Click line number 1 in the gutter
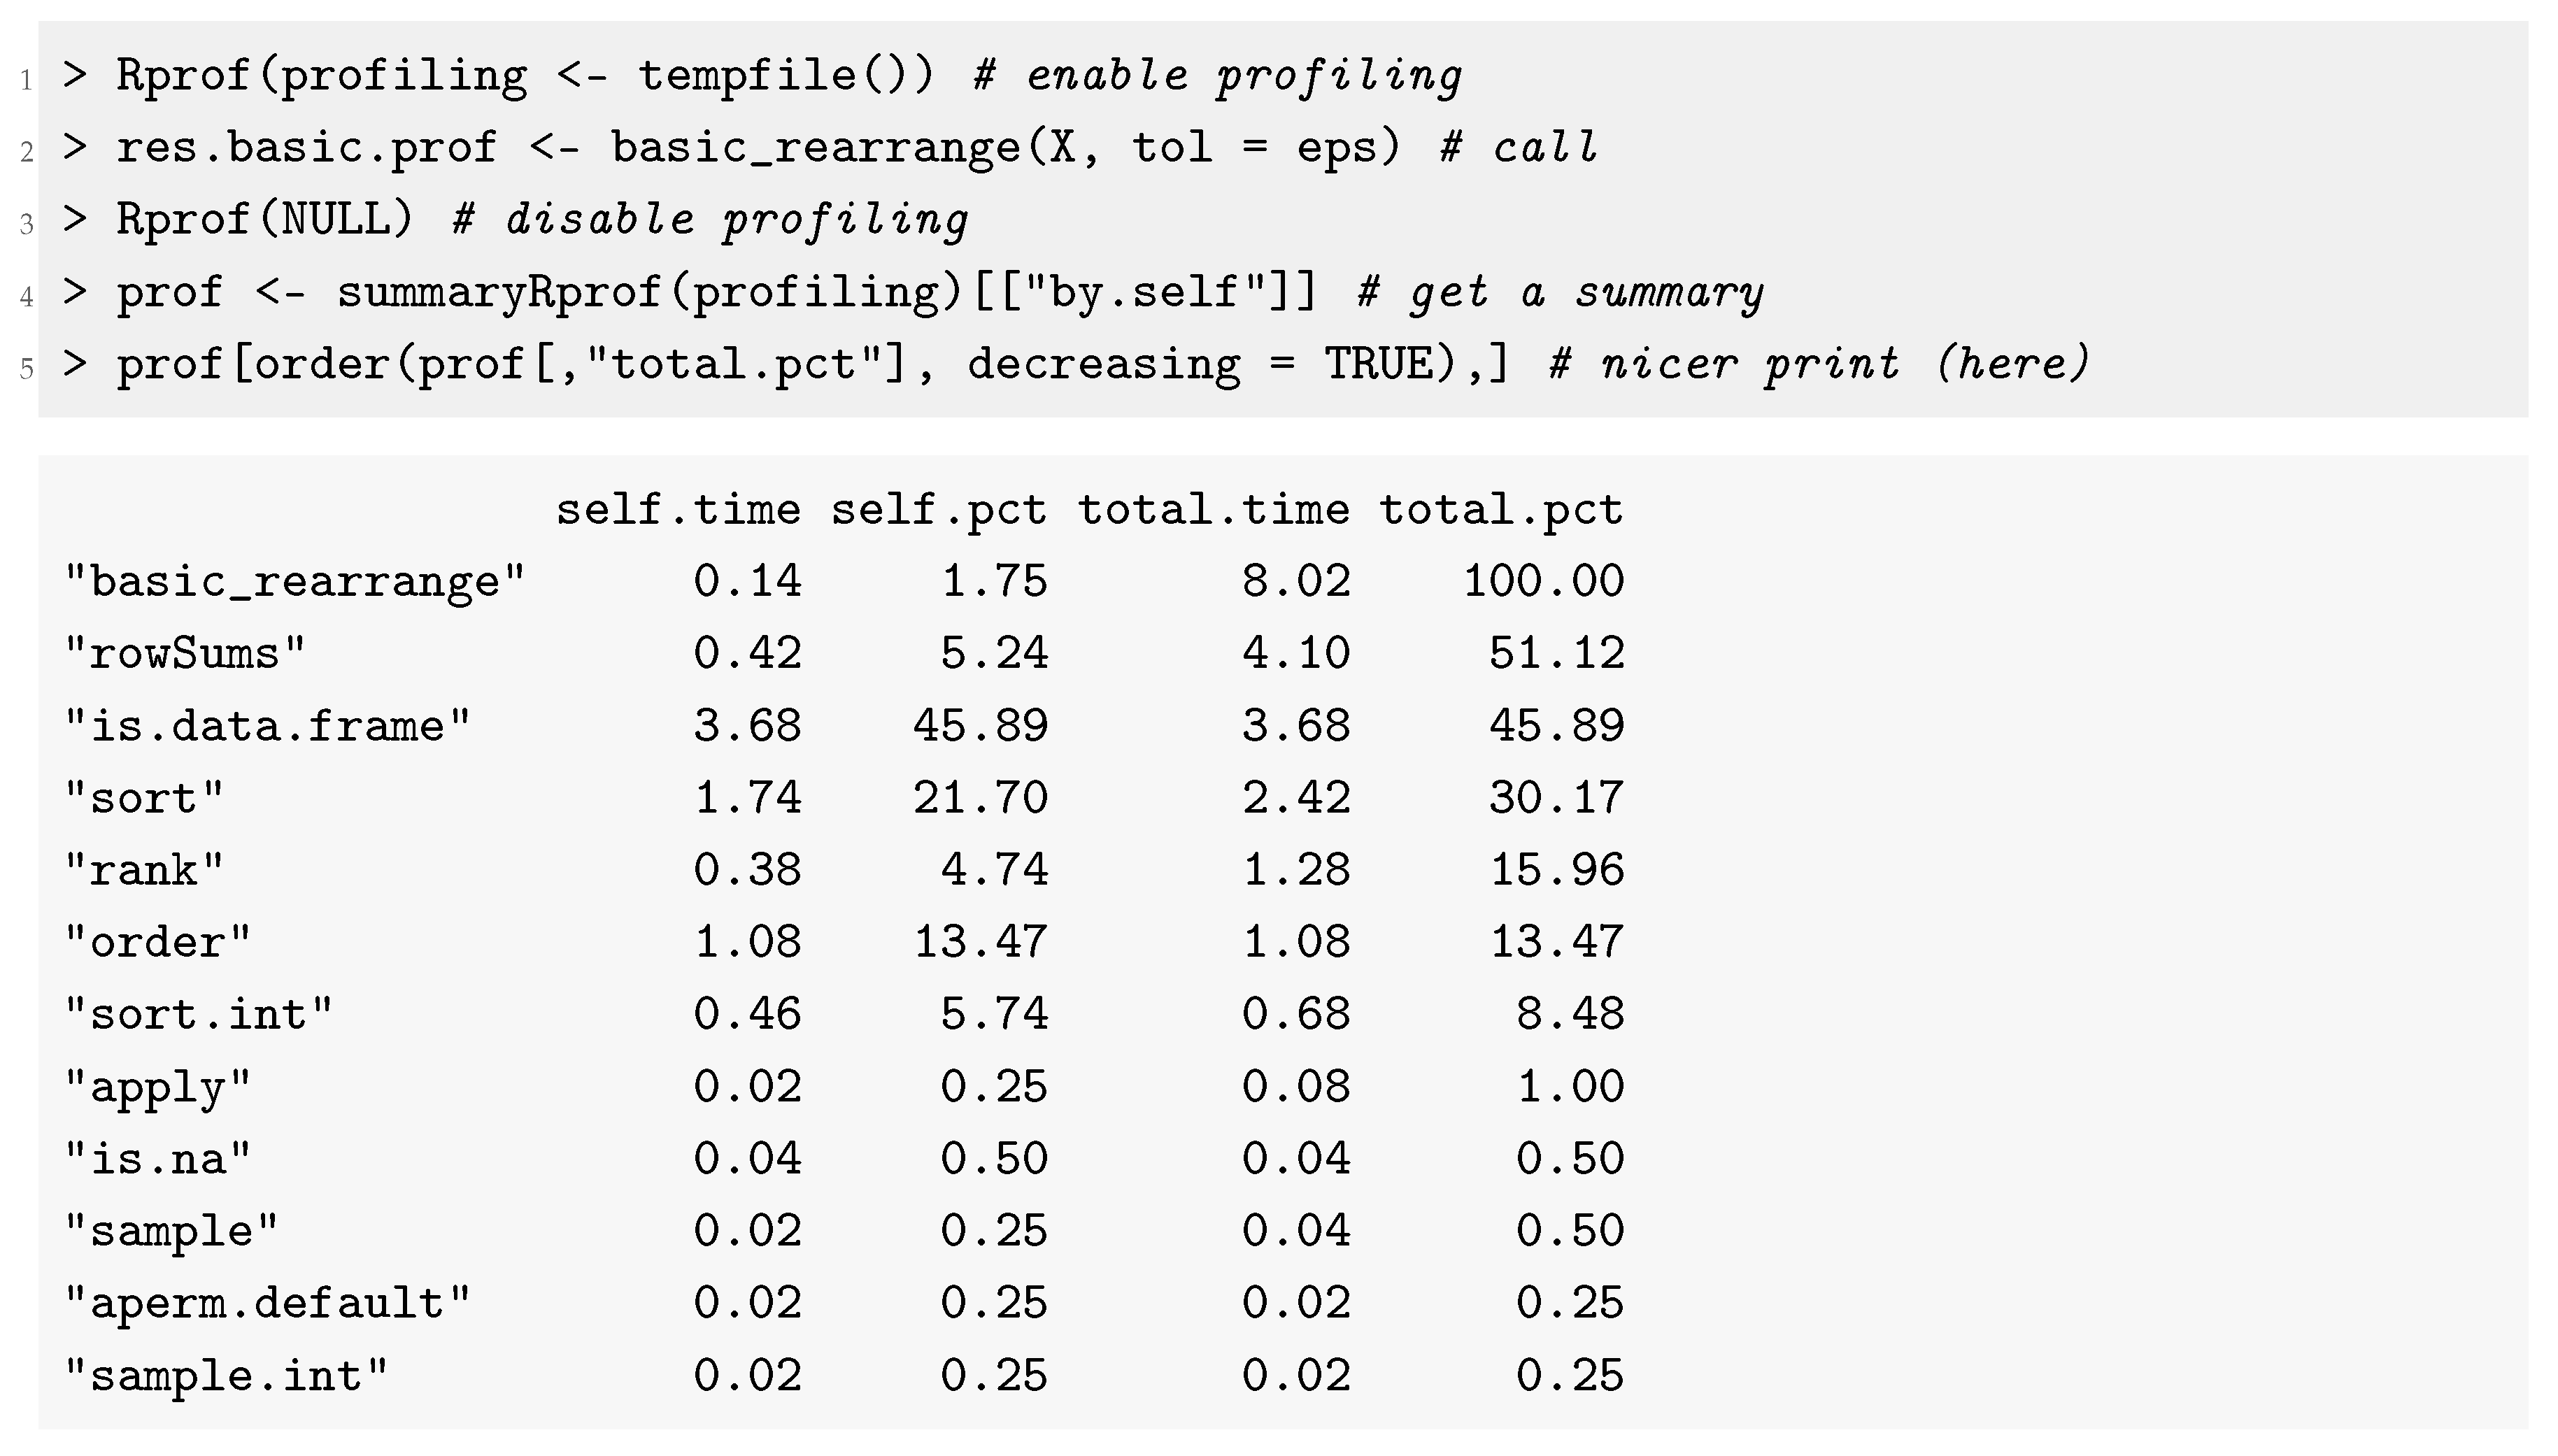Image resolution: width=2558 pixels, height=1456 pixels. [26, 80]
